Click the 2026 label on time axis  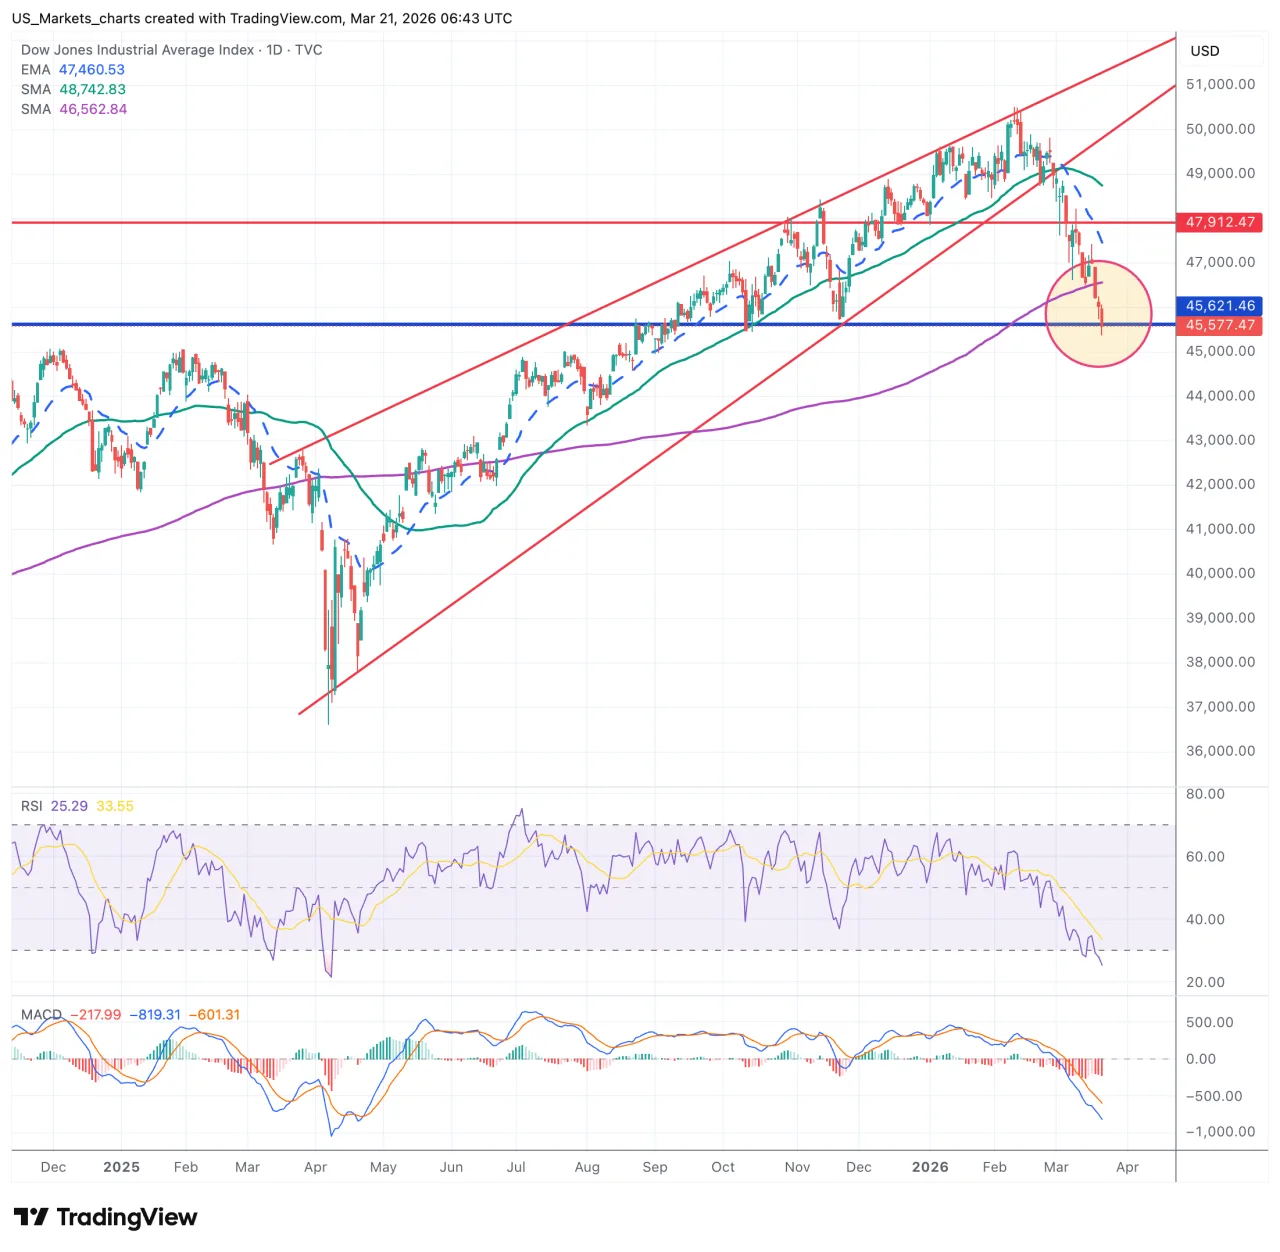(930, 1167)
